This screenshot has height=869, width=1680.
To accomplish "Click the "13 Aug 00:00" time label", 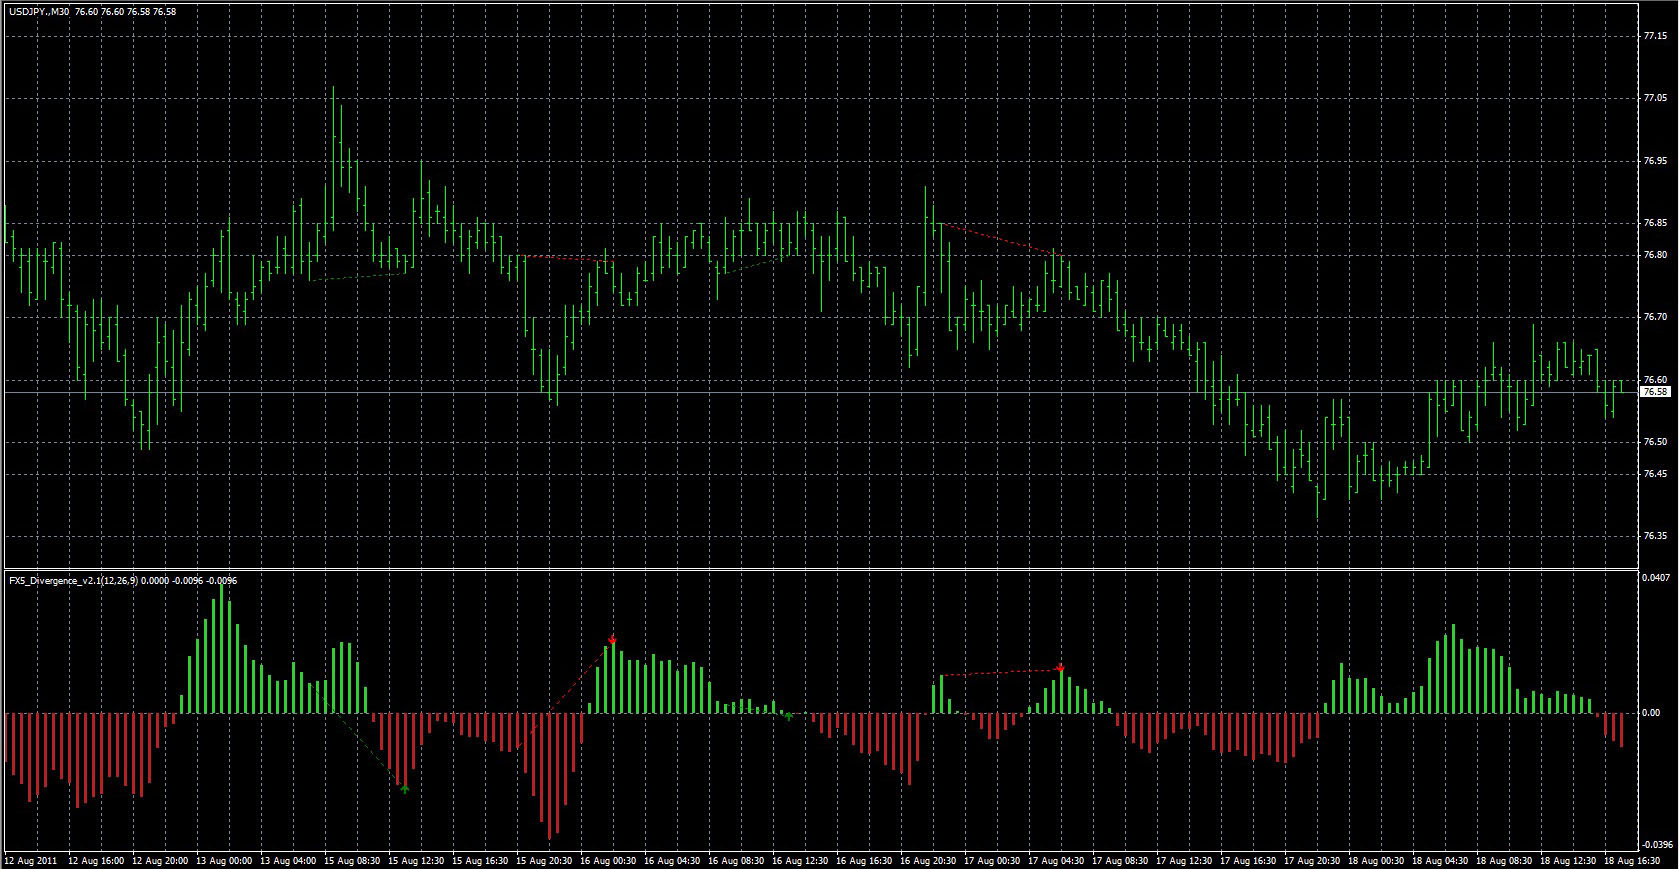I will 224,860.
